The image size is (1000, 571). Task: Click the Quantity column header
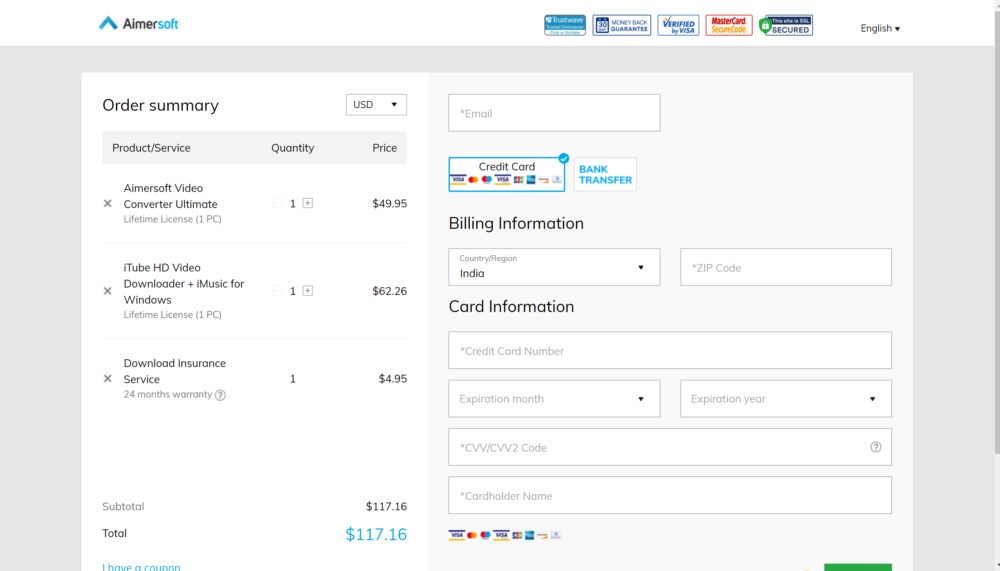click(x=293, y=148)
